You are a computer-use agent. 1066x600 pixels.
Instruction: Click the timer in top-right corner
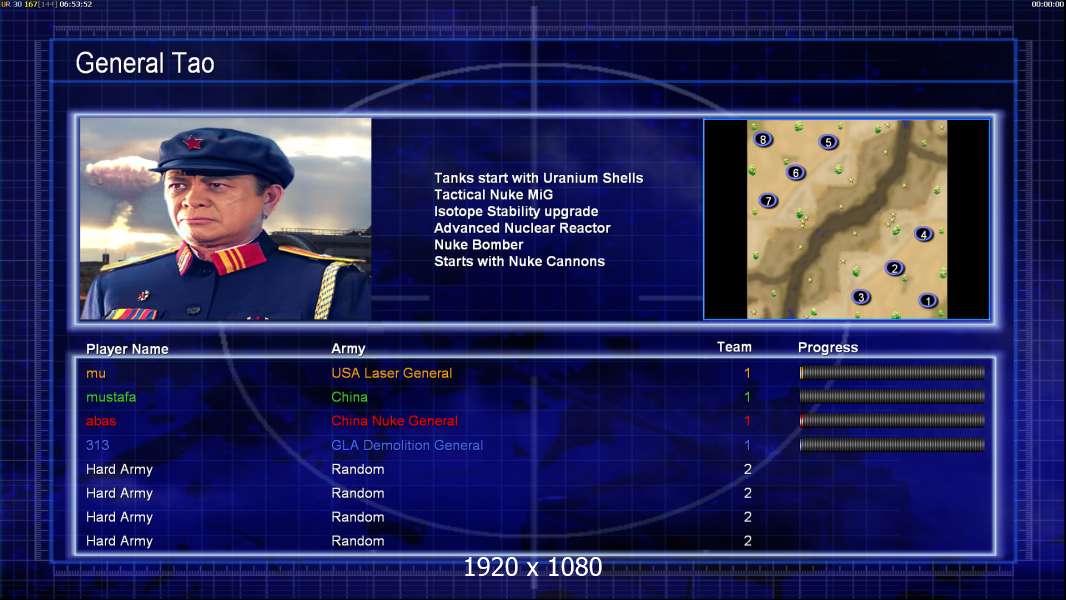pyautogui.click(x=1048, y=4)
